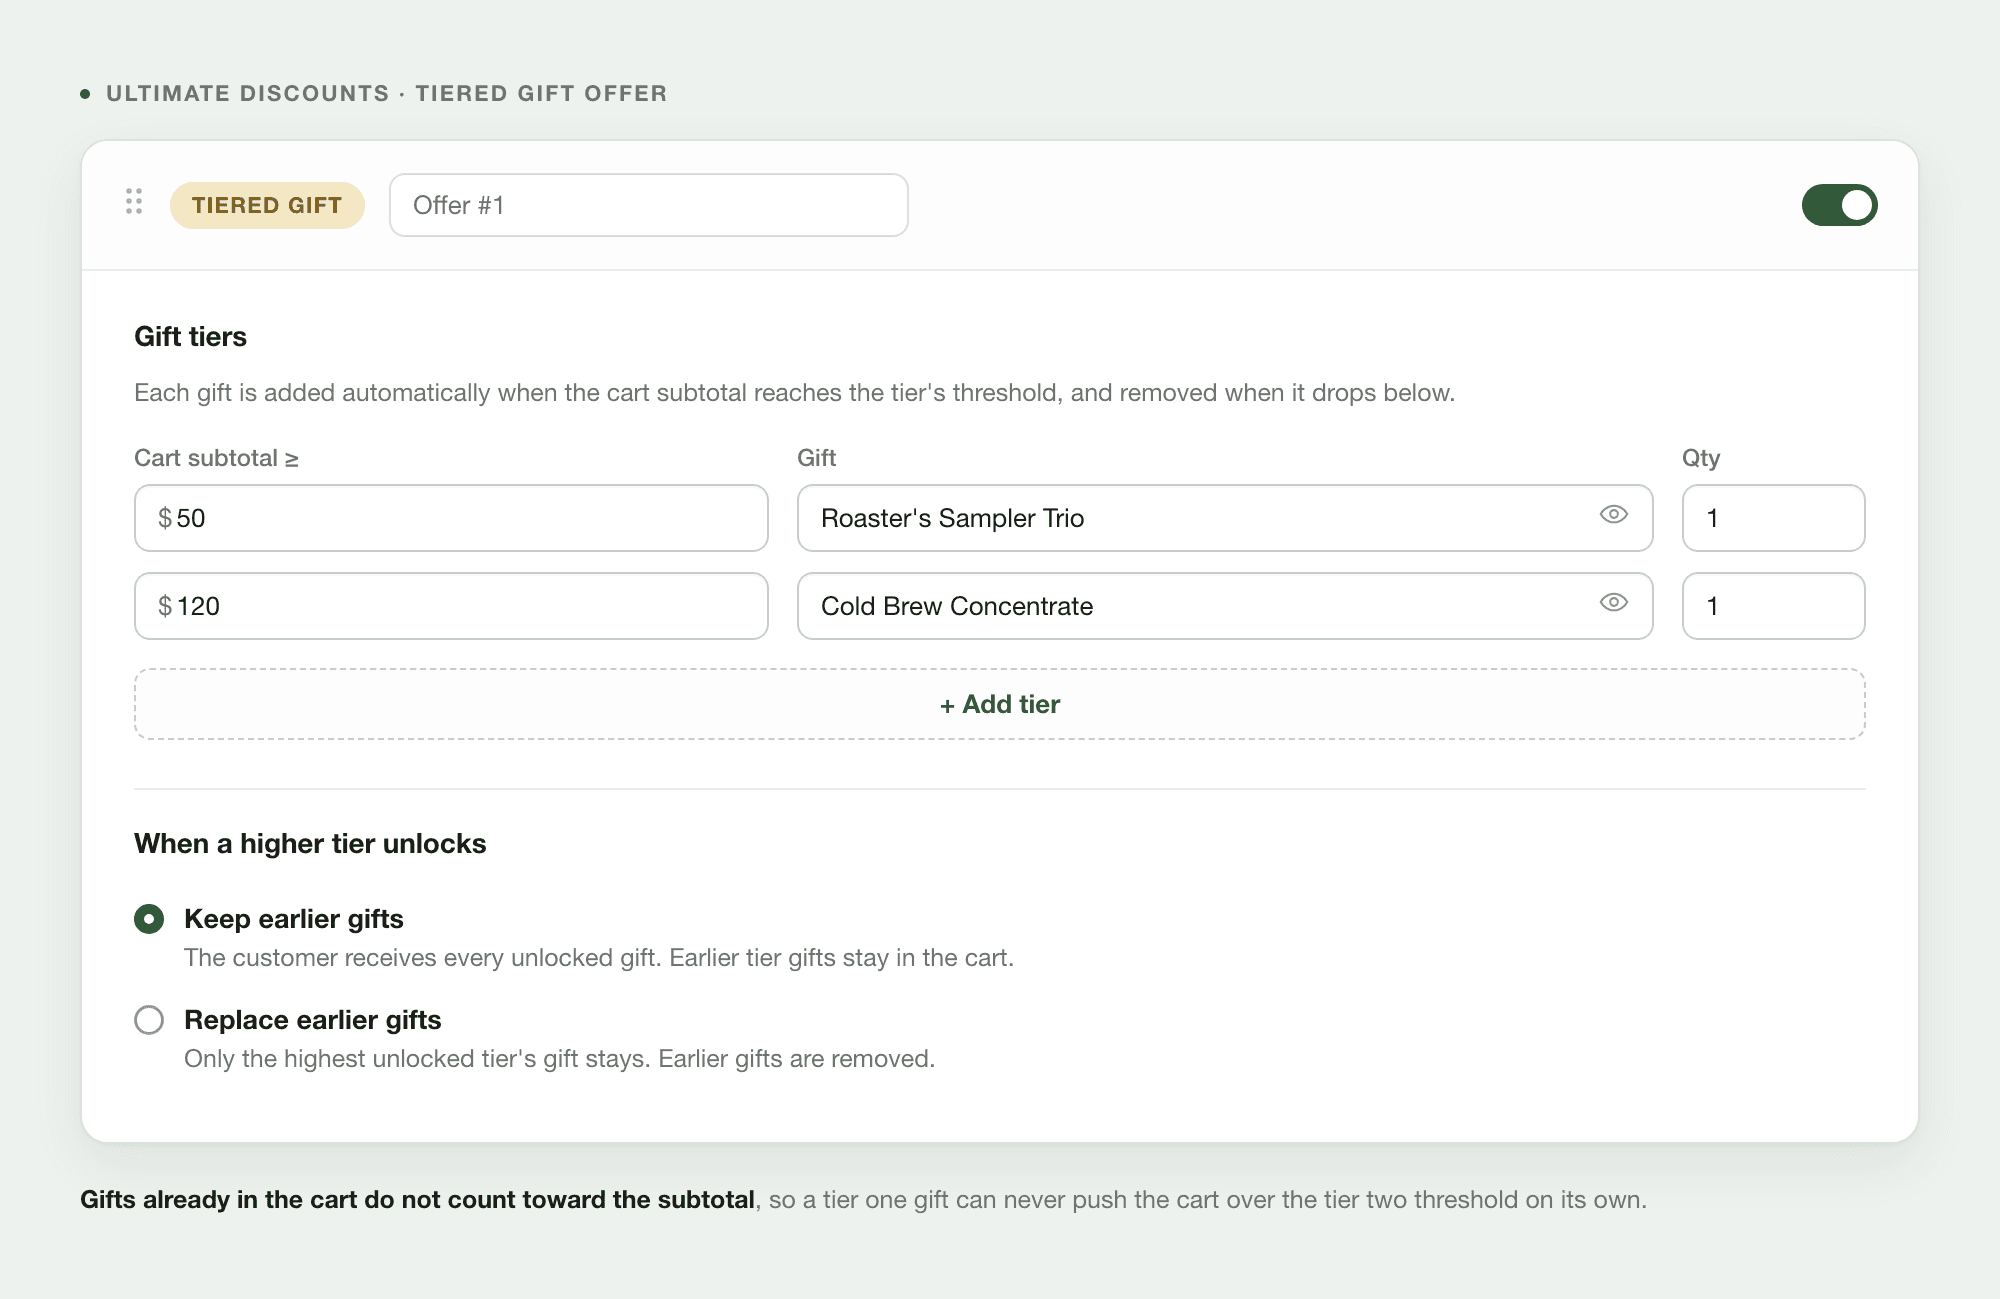This screenshot has width=2000, height=1299.
Task: Select the Replace earlier gifts radio option
Action: (x=149, y=1020)
